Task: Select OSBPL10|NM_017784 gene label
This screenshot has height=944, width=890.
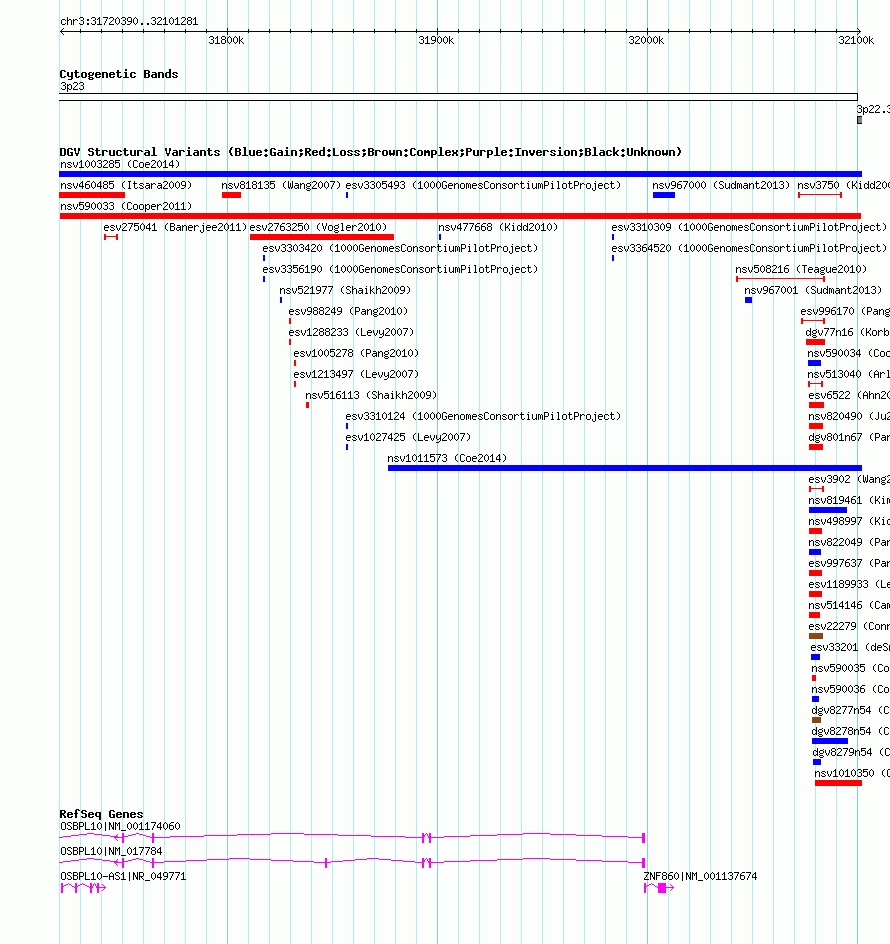Action: pyautogui.click(x=111, y=852)
